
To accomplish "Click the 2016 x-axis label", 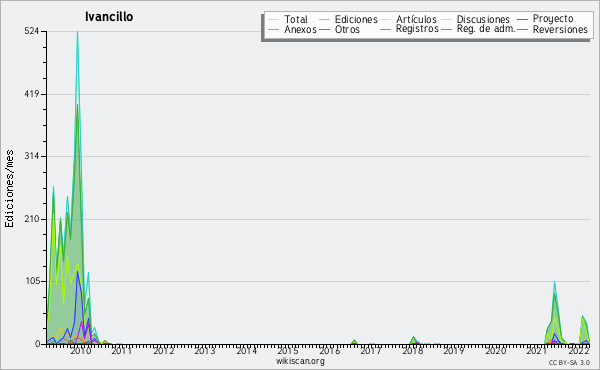I will click(x=329, y=350).
